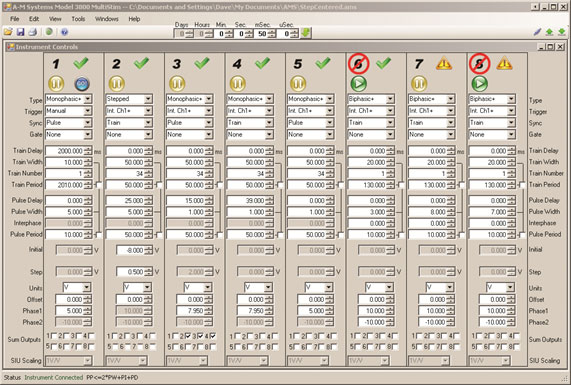Uncheck Sum Outputs box 2 in channel 3
This screenshot has height=385, width=571.
click(x=188, y=336)
